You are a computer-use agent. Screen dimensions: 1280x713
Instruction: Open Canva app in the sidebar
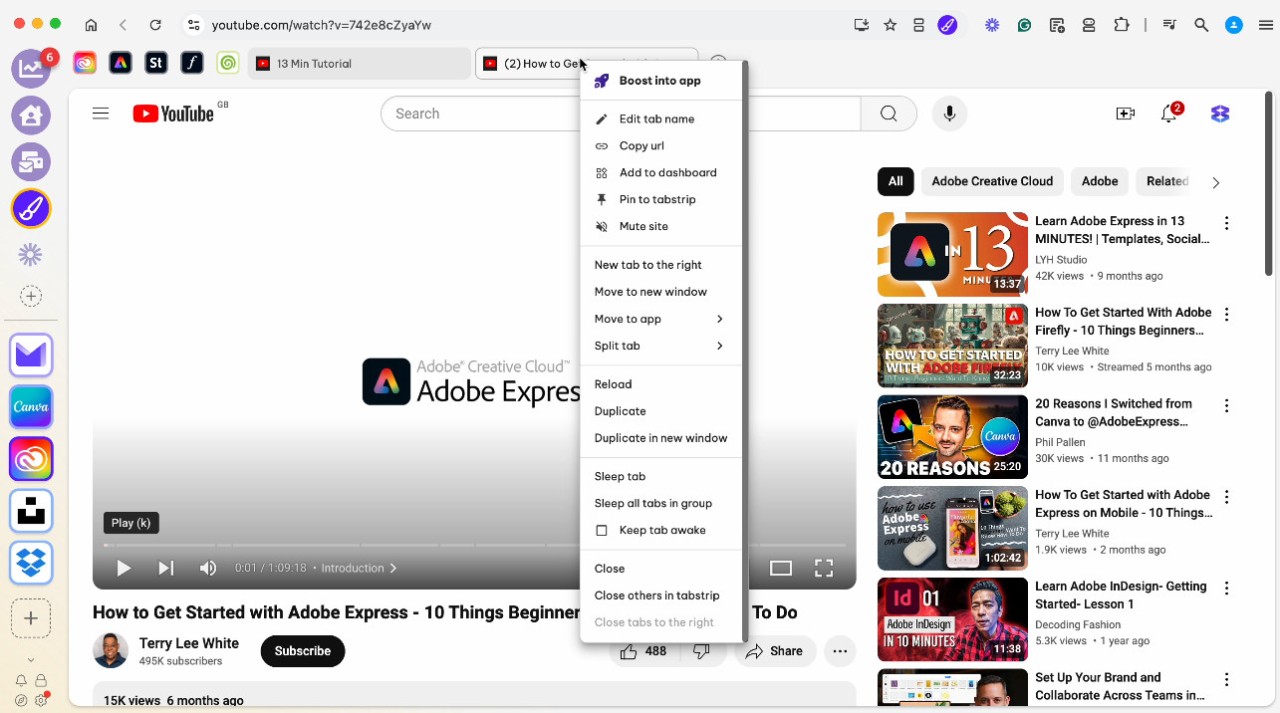(31, 407)
